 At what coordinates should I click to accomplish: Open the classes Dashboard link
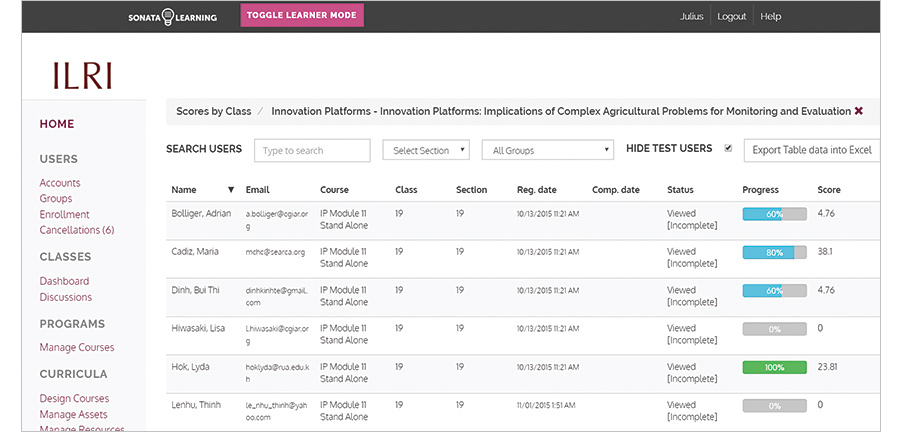(64, 281)
